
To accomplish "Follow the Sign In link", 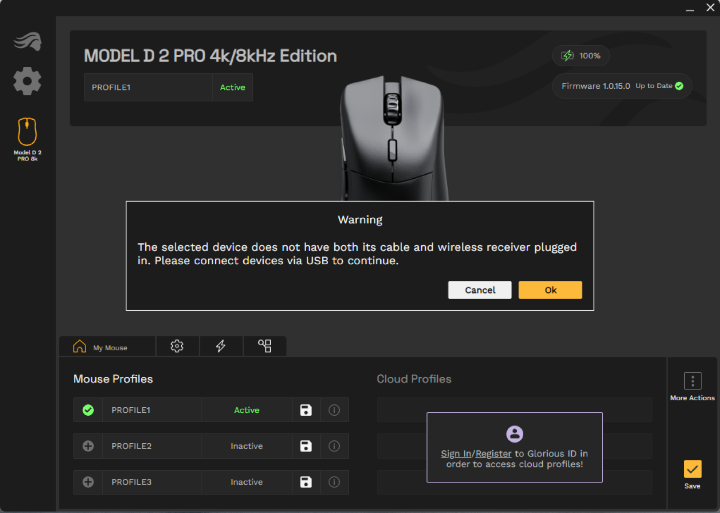I will [x=456, y=454].
